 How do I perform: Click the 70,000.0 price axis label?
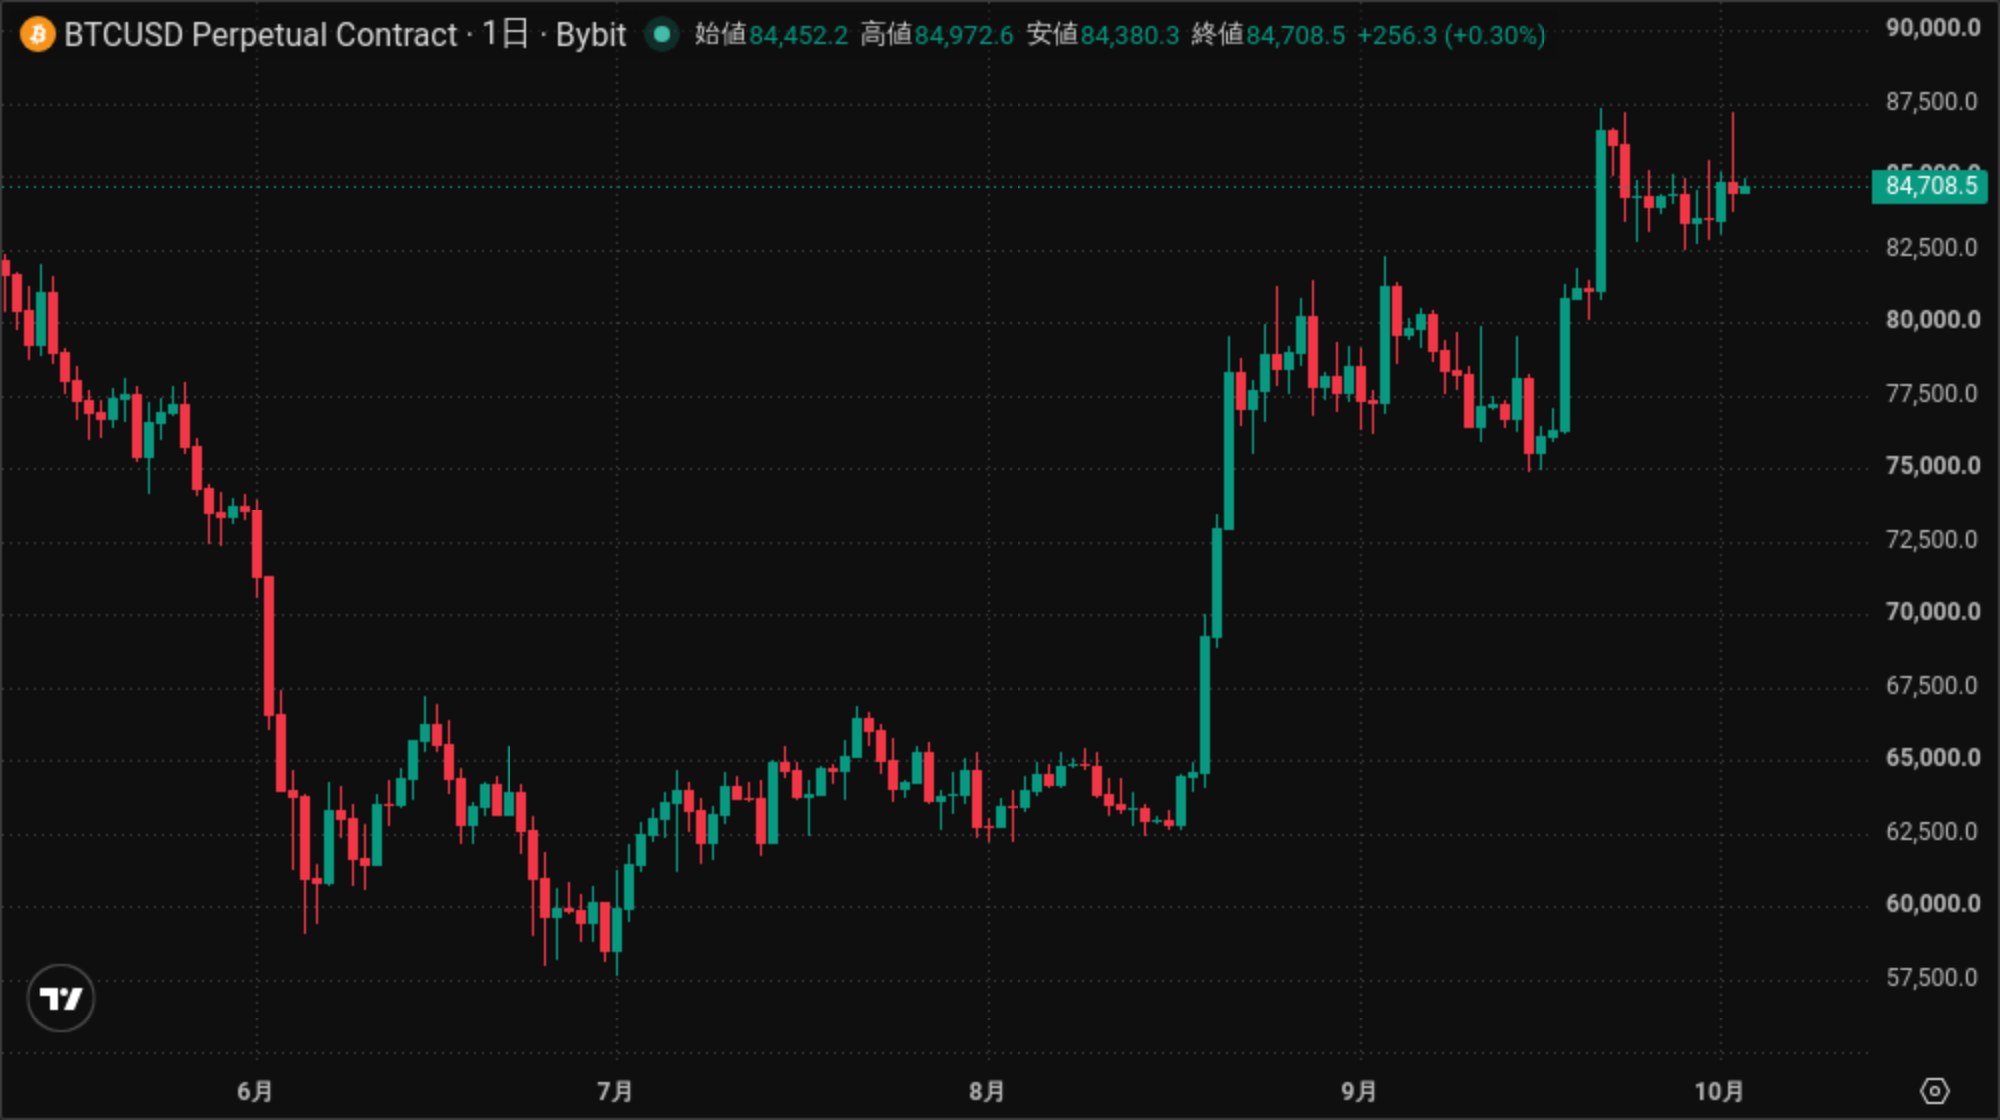(1932, 612)
